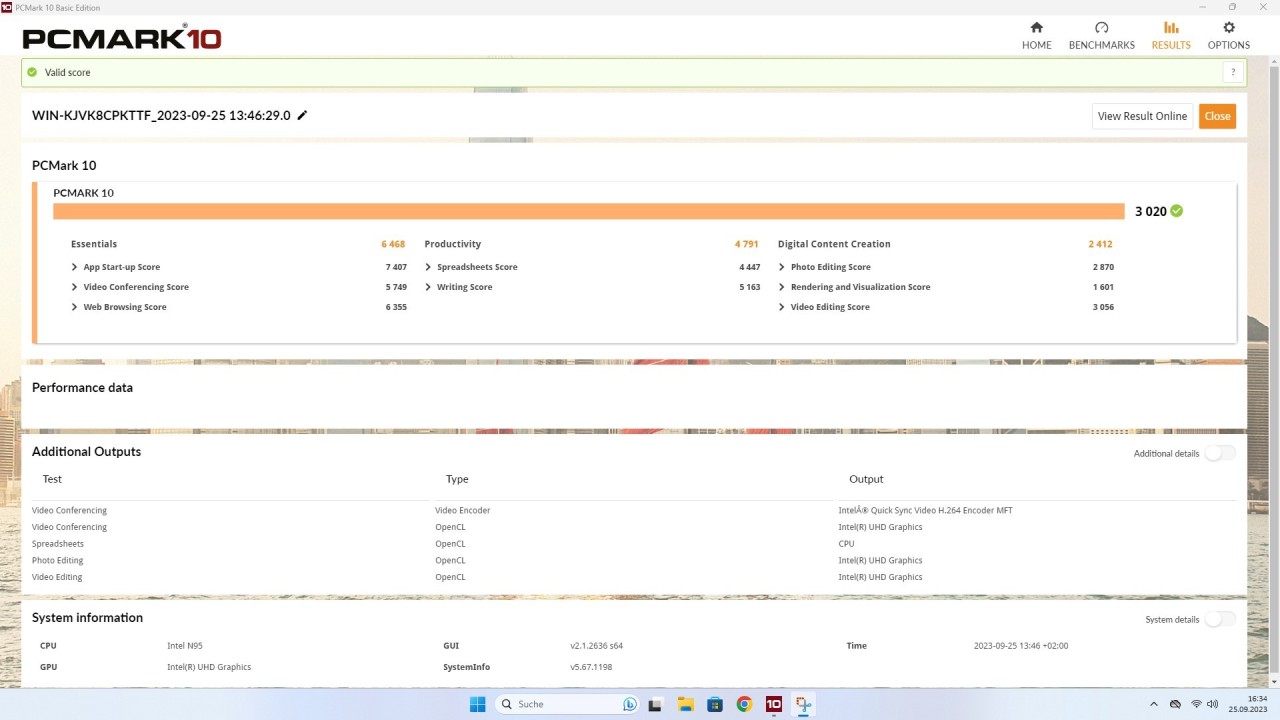The width and height of the screenshot is (1280, 720).
Task: Select the Essentials heading
Action: pyautogui.click(x=94, y=244)
